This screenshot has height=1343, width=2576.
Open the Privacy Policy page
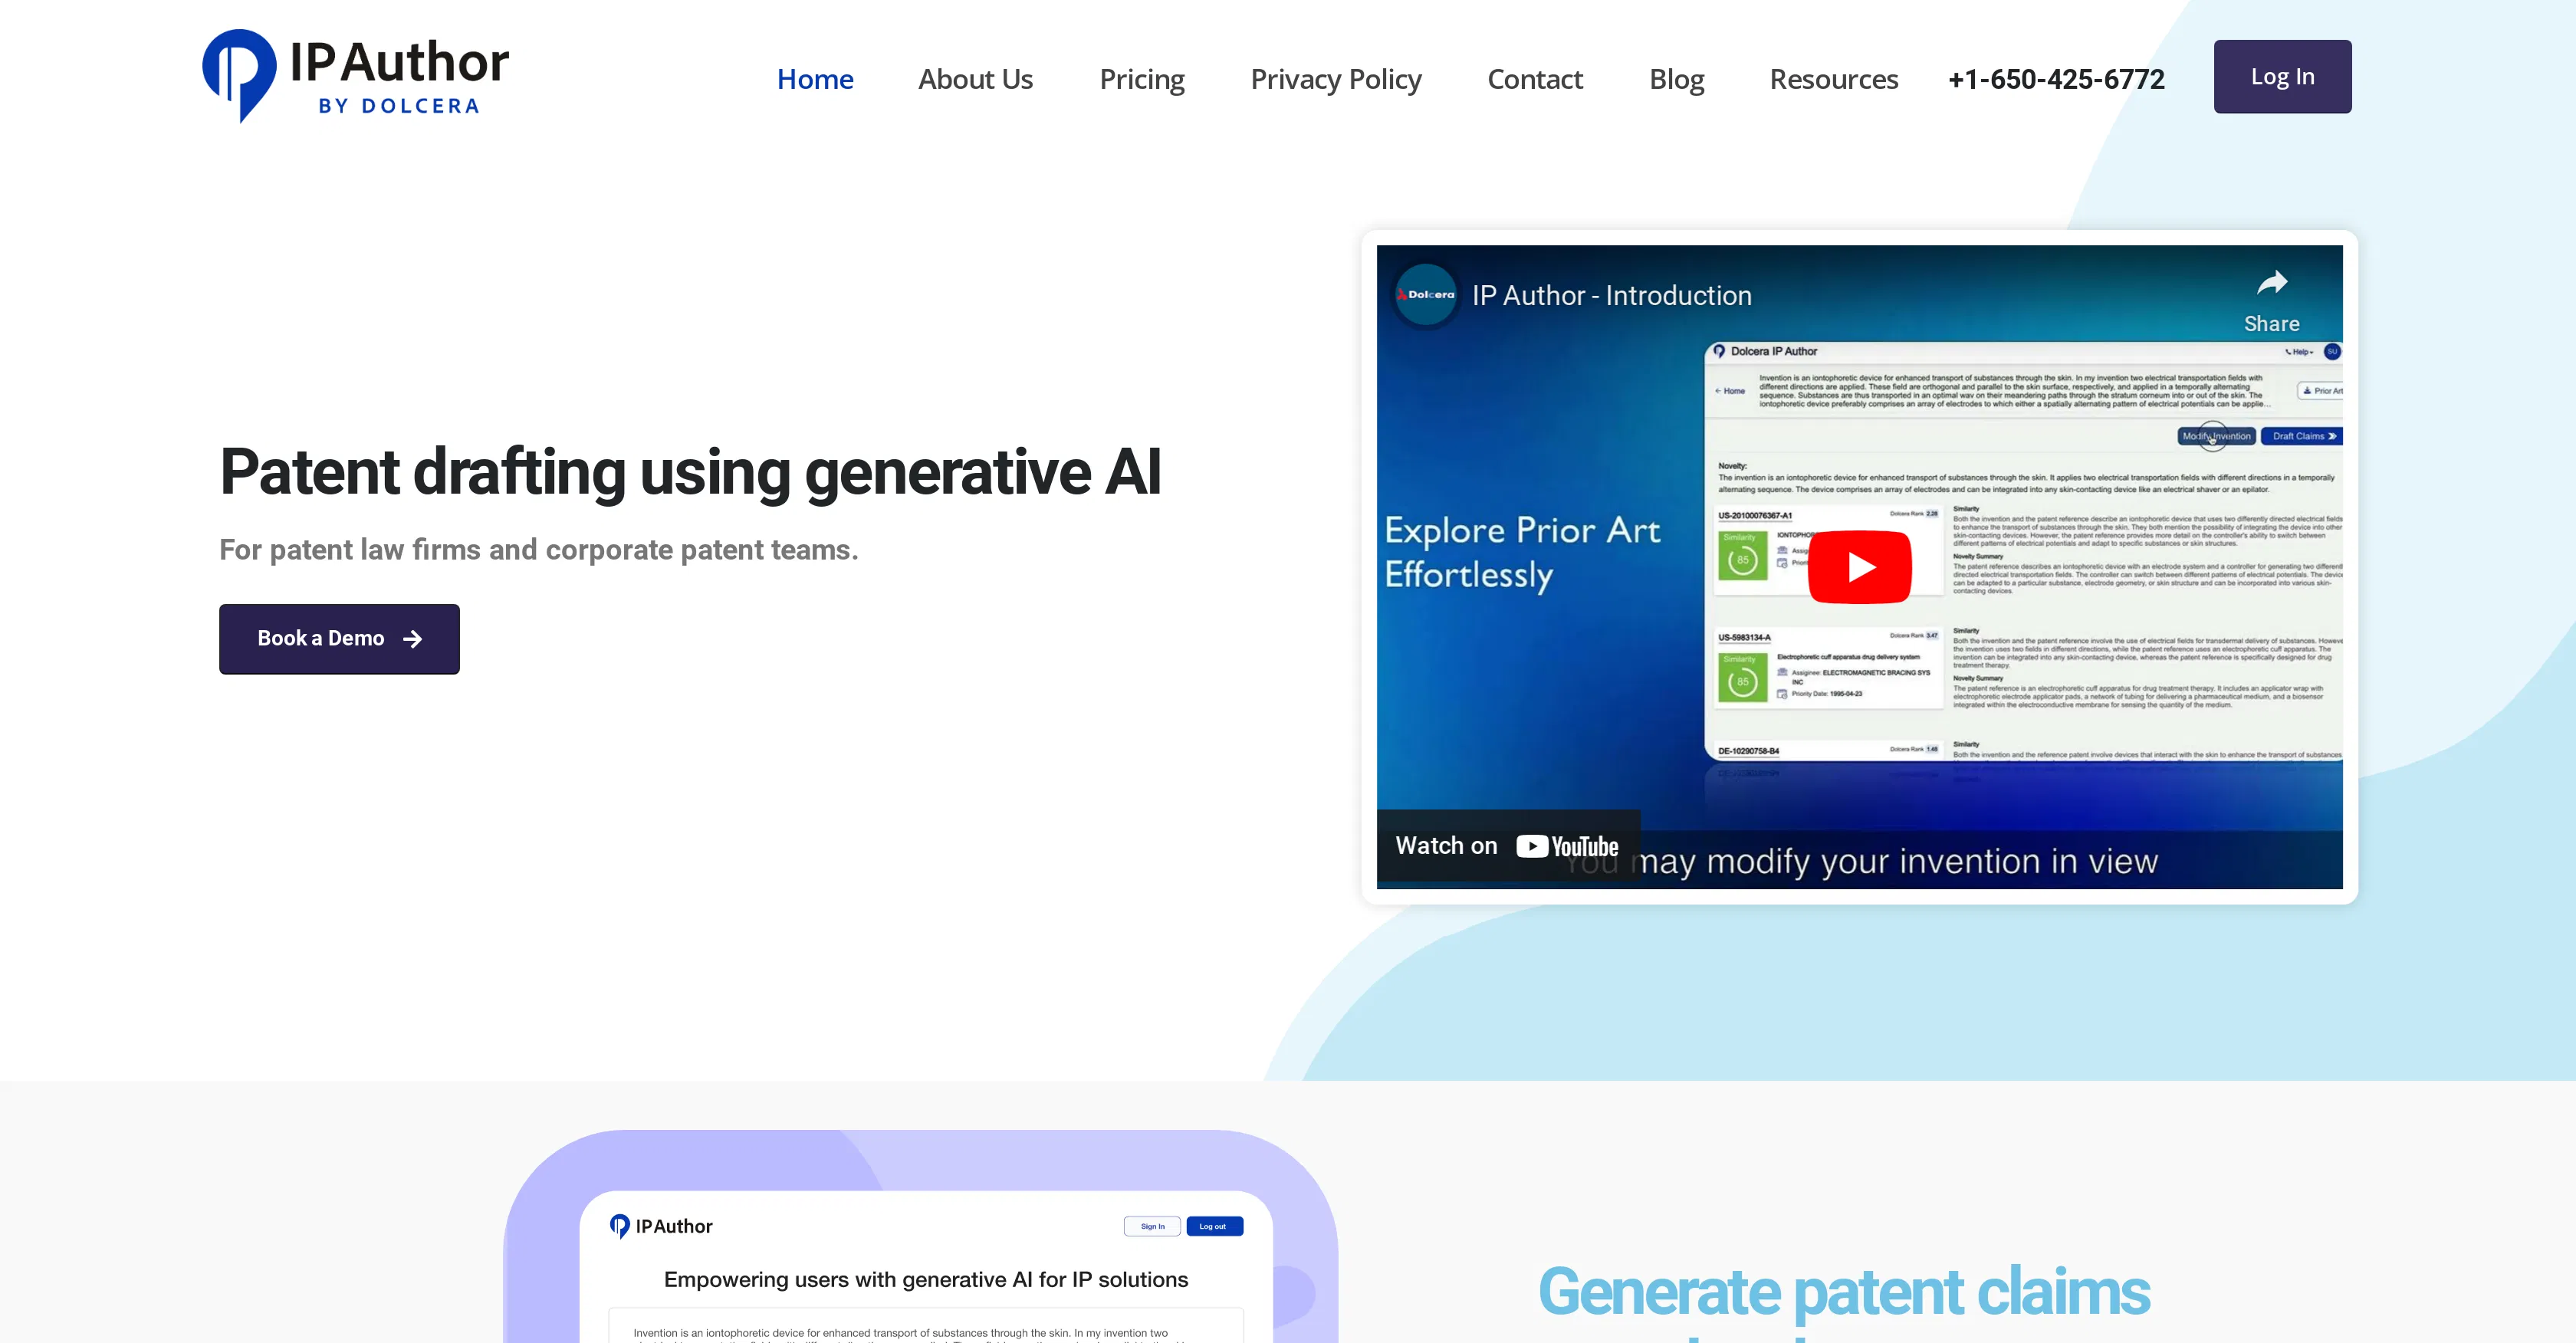coord(1336,79)
